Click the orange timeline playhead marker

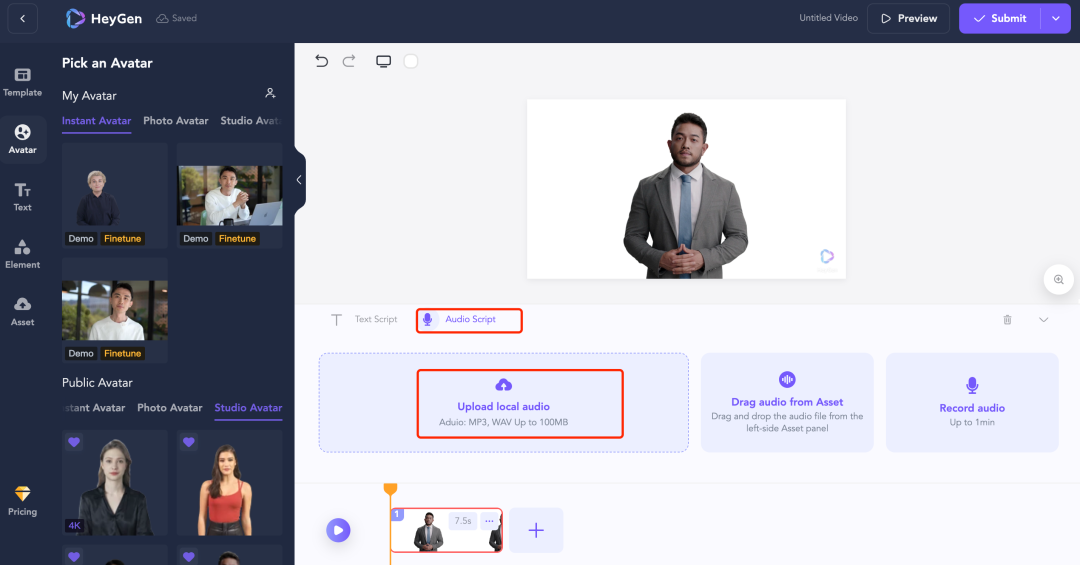click(391, 489)
